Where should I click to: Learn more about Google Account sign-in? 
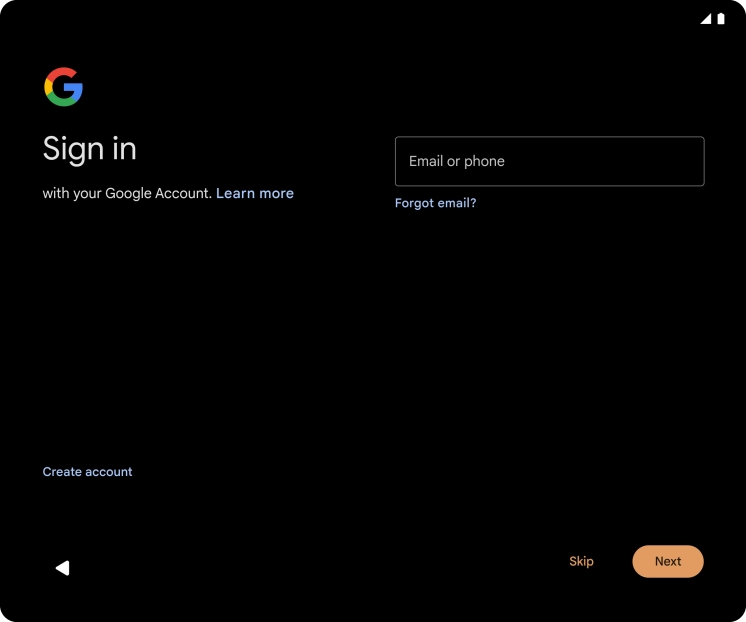pyautogui.click(x=255, y=193)
